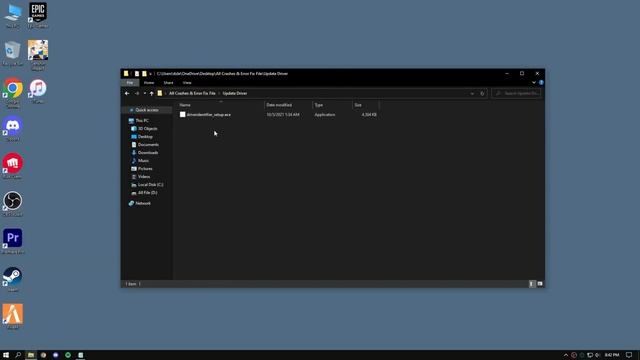Screen dimensions: 640x360
Task: Click the New folder icon in the title bar
Action: [x=144, y=74]
